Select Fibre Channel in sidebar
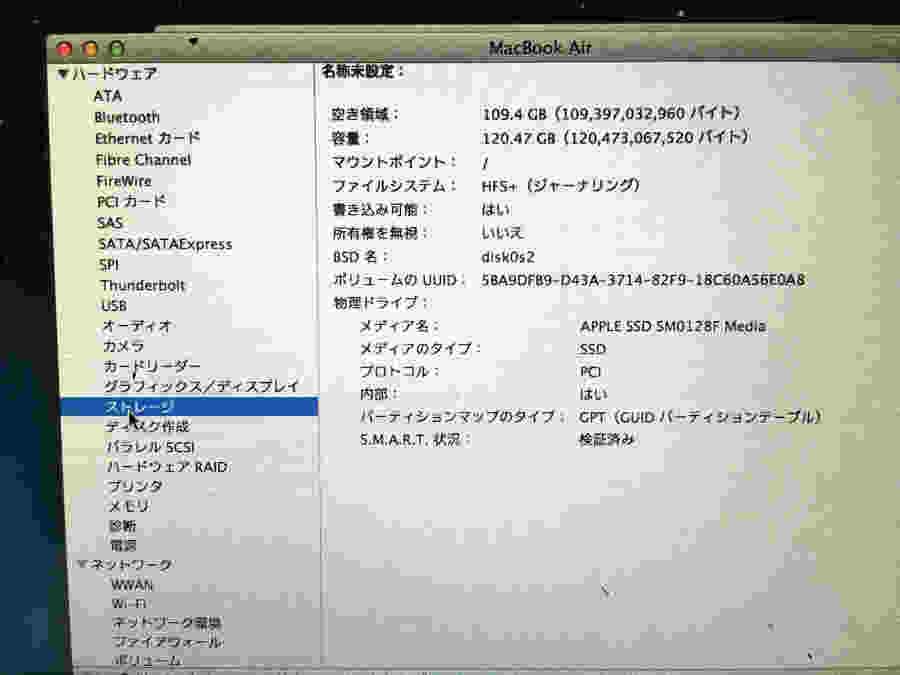Screen dimensions: 900x675 tap(143, 160)
